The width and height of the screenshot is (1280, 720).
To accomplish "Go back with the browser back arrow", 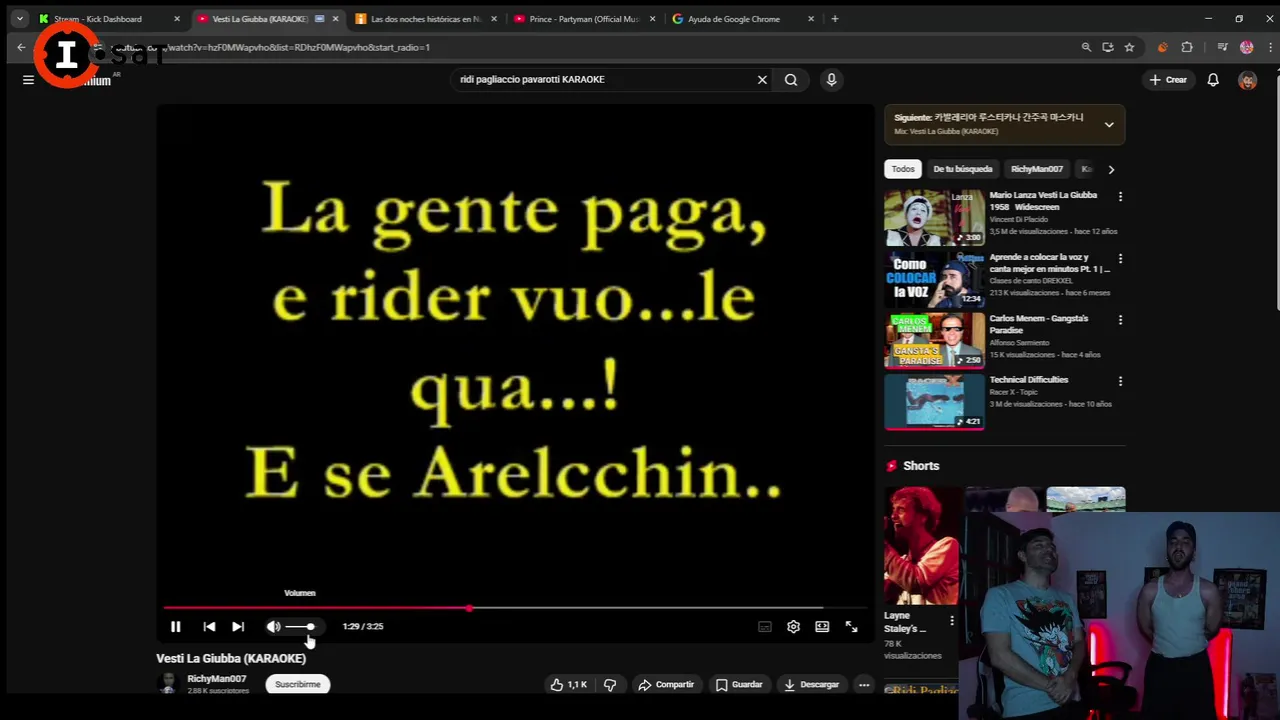I will pos(21,47).
